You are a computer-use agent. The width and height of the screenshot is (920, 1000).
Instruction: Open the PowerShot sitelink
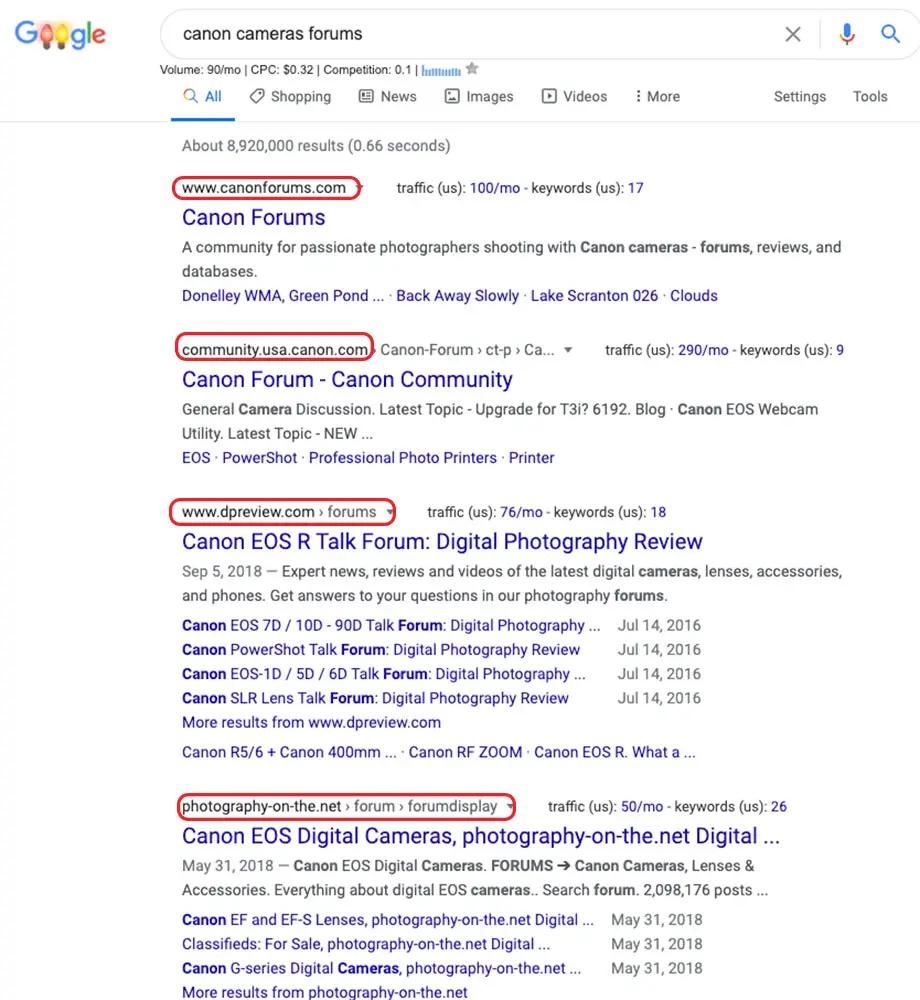click(259, 458)
